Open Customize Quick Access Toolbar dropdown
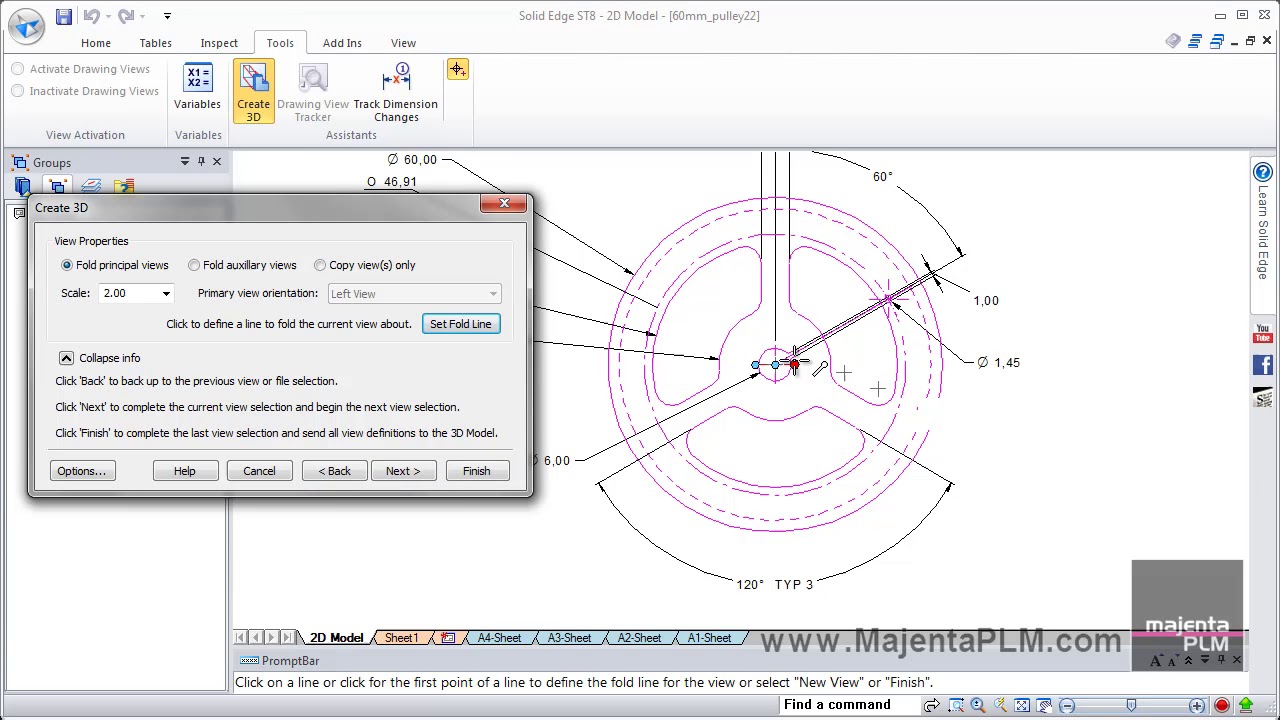The height and width of the screenshot is (720, 1280). 167,16
